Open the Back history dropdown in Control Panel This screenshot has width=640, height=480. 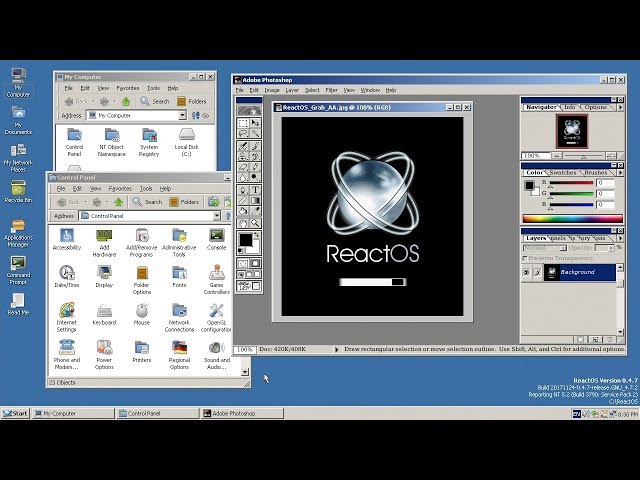pyautogui.click(x=86, y=202)
